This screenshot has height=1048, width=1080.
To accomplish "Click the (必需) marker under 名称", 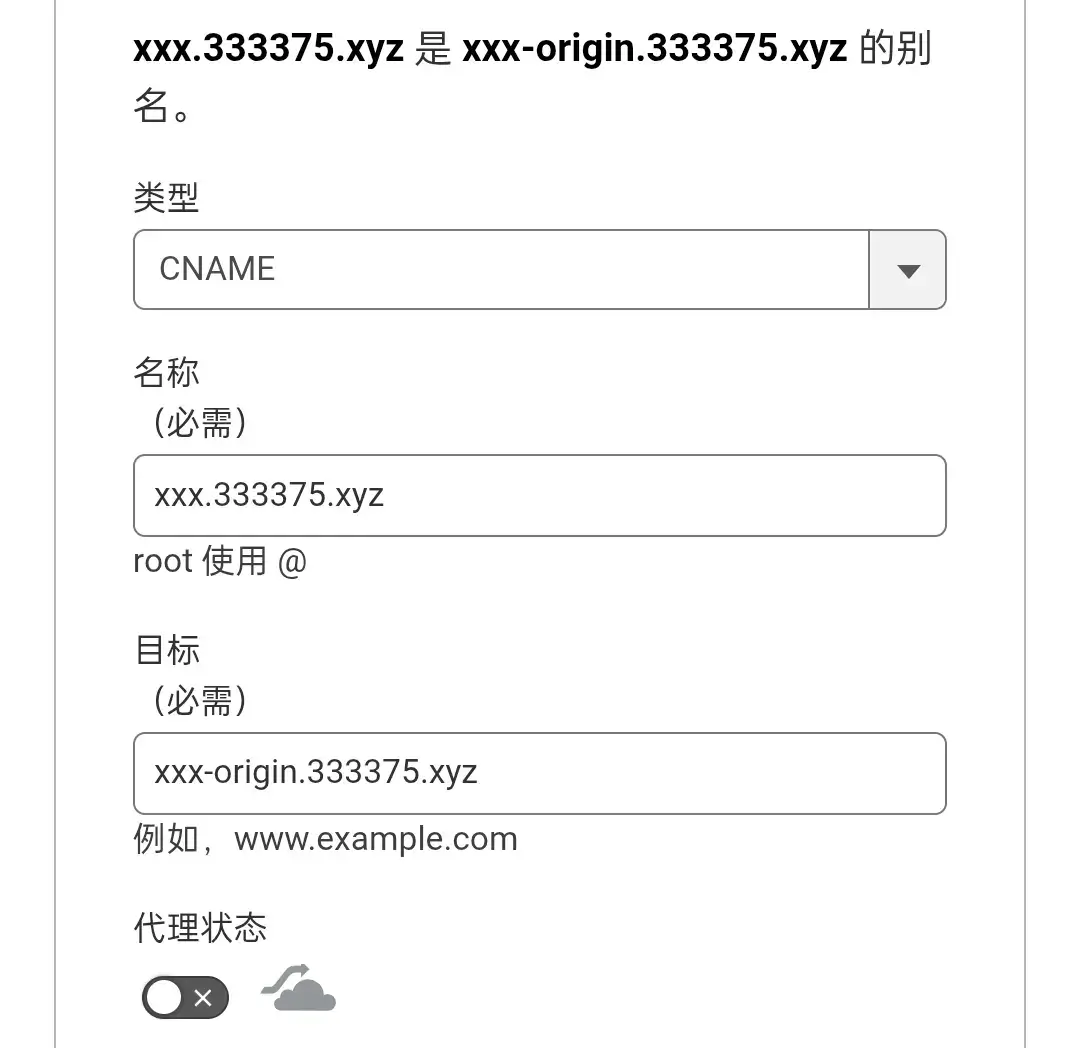I will tap(200, 423).
